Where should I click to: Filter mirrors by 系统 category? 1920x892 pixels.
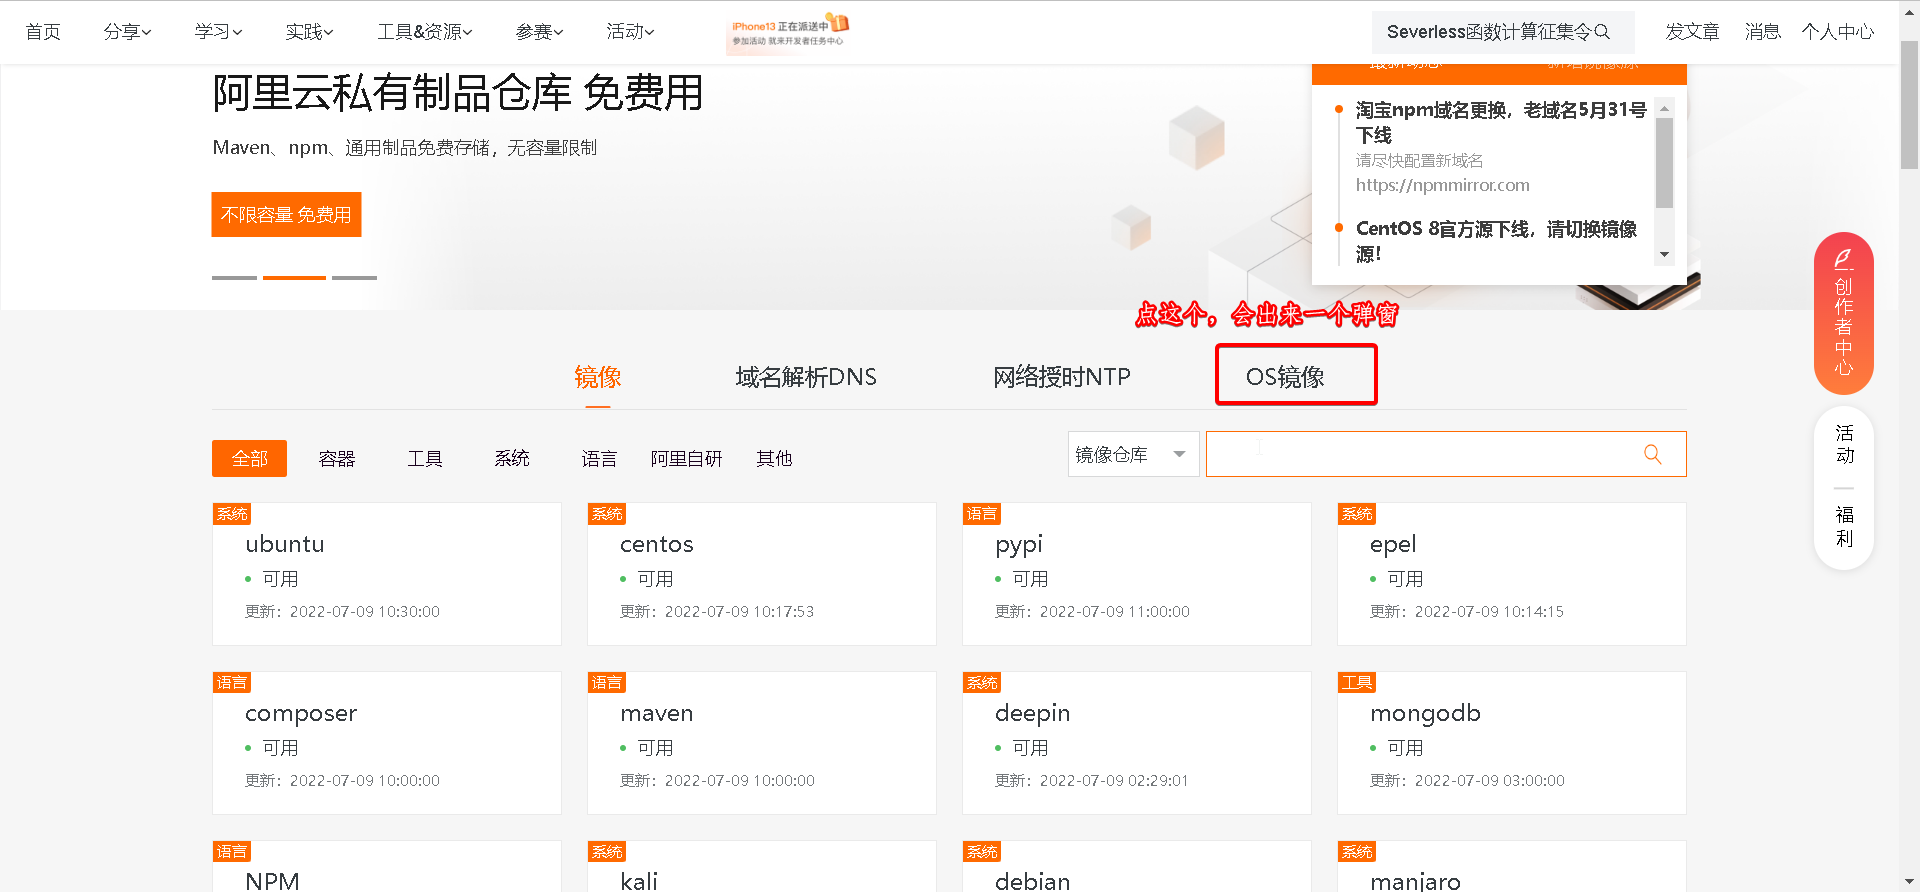tap(512, 458)
